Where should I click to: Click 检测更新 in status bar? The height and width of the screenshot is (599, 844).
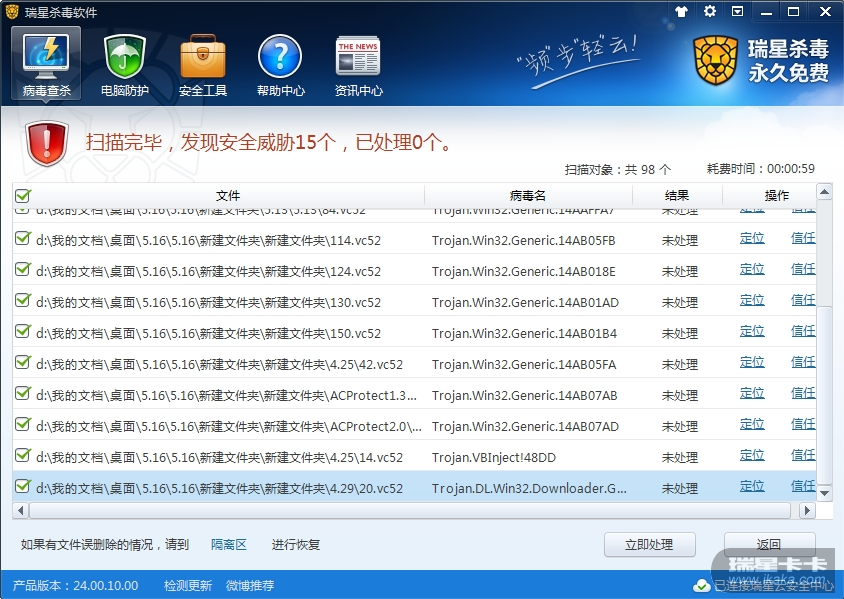[x=188, y=586]
